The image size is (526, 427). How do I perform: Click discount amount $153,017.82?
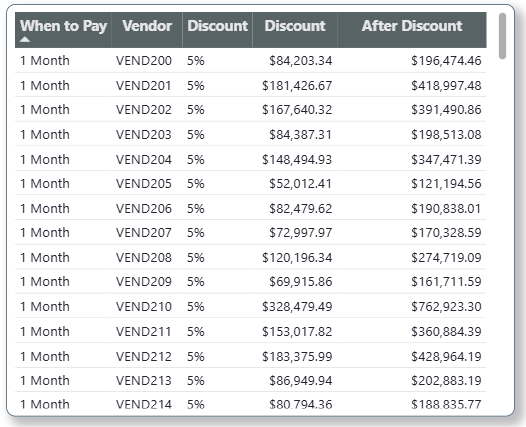297,331
